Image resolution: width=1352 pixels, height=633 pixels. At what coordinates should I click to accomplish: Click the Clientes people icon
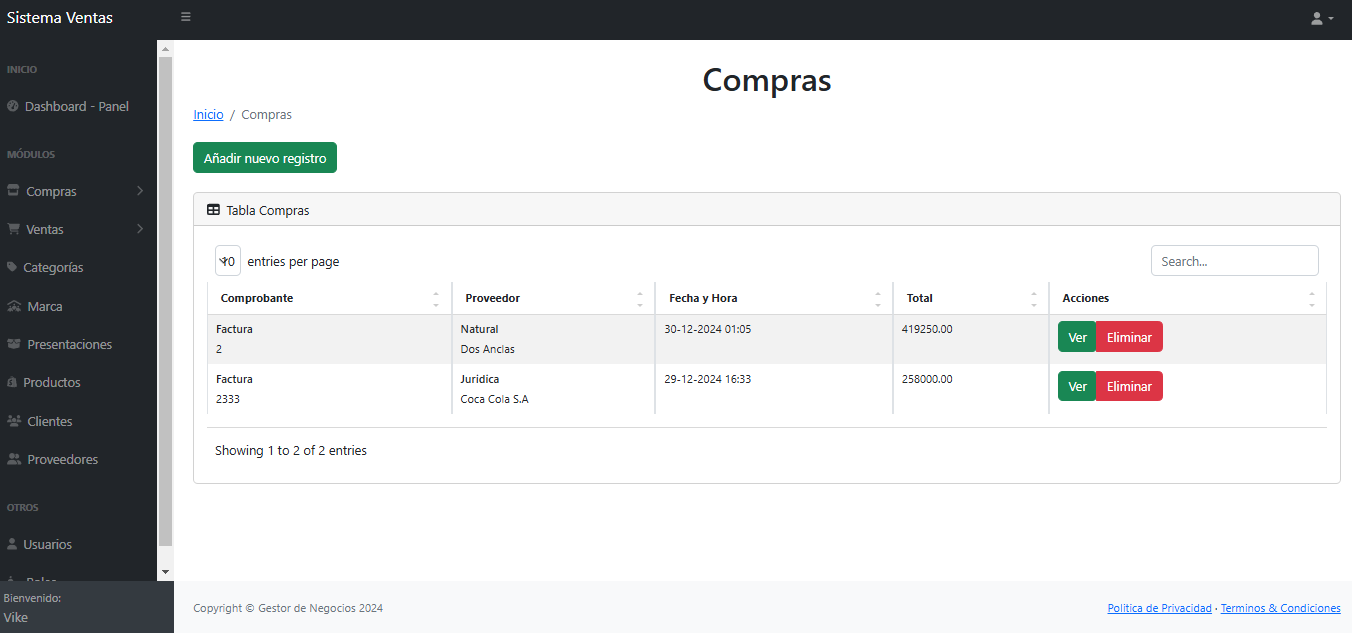tap(14, 421)
